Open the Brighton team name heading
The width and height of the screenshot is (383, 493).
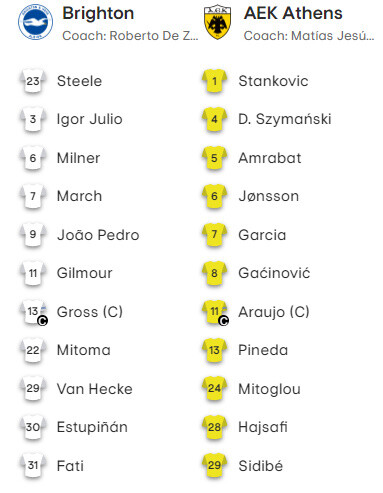point(98,13)
